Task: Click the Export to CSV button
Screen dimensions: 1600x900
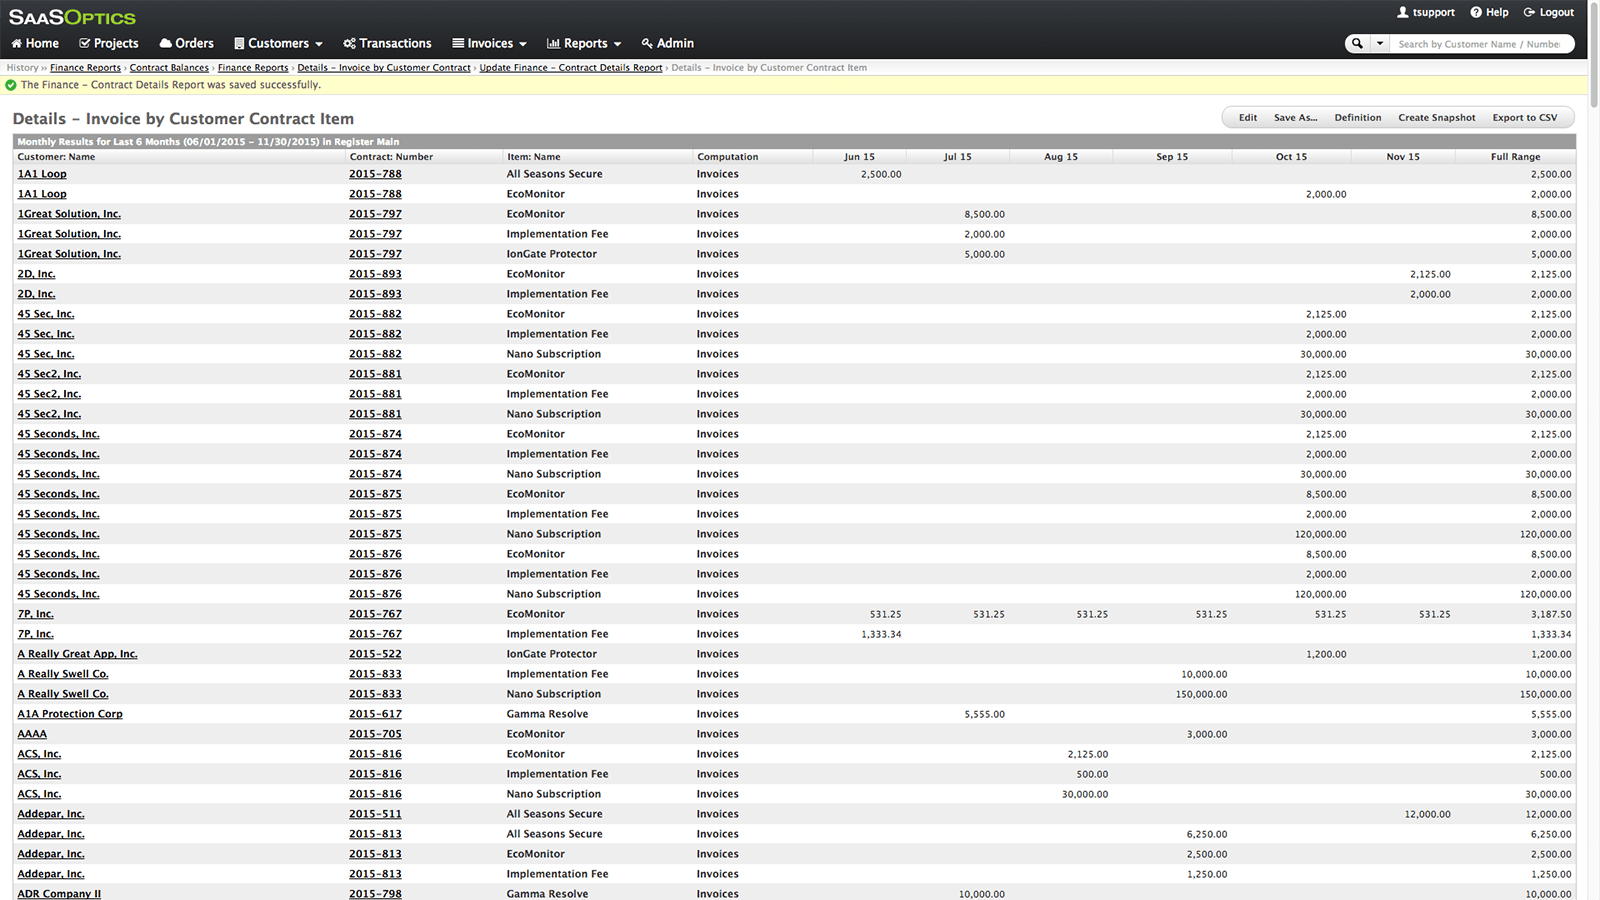Action: 1524,118
